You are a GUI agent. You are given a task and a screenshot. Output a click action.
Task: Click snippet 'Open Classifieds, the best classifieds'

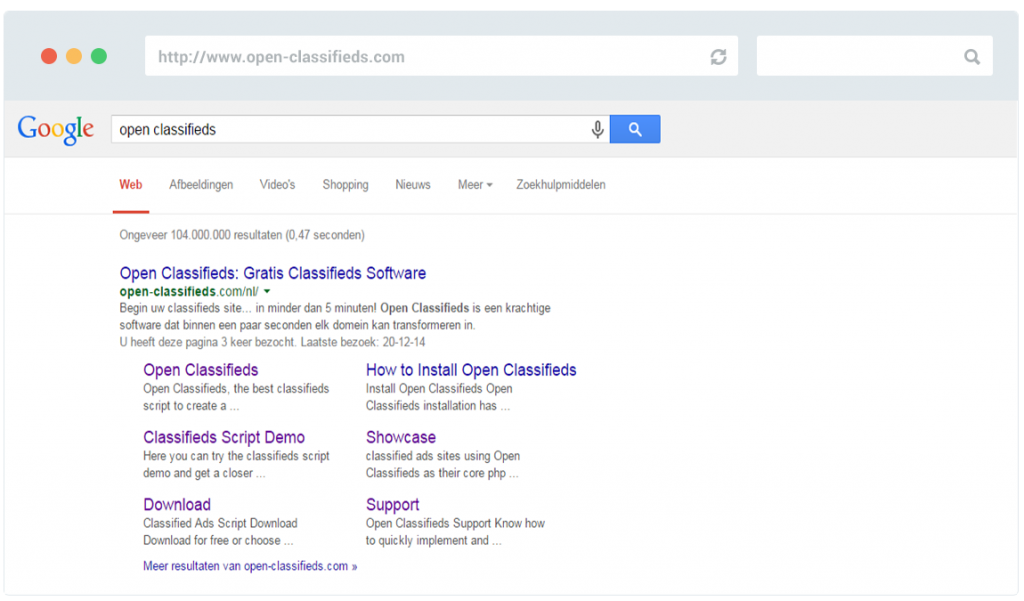(x=236, y=388)
